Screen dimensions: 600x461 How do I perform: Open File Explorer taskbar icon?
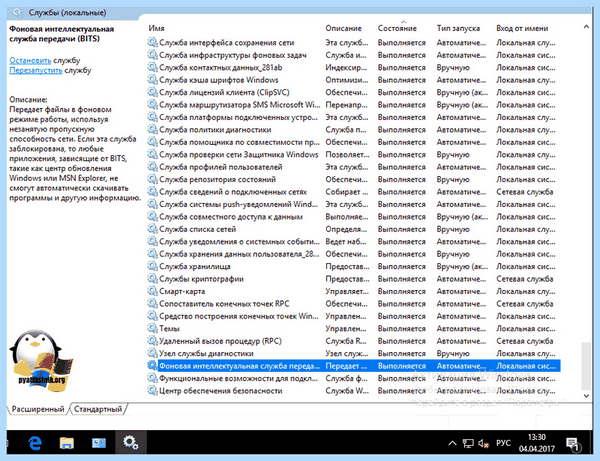(67, 443)
